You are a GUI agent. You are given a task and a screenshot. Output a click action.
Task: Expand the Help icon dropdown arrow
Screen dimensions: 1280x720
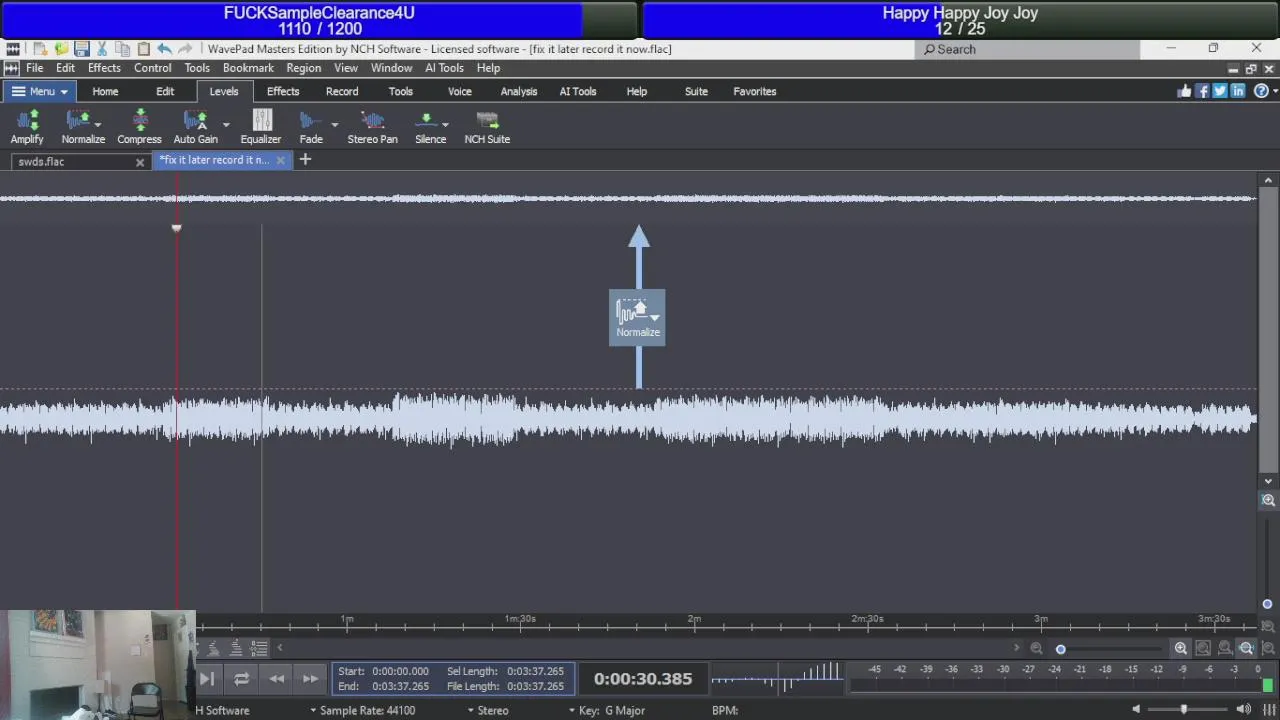1273,91
